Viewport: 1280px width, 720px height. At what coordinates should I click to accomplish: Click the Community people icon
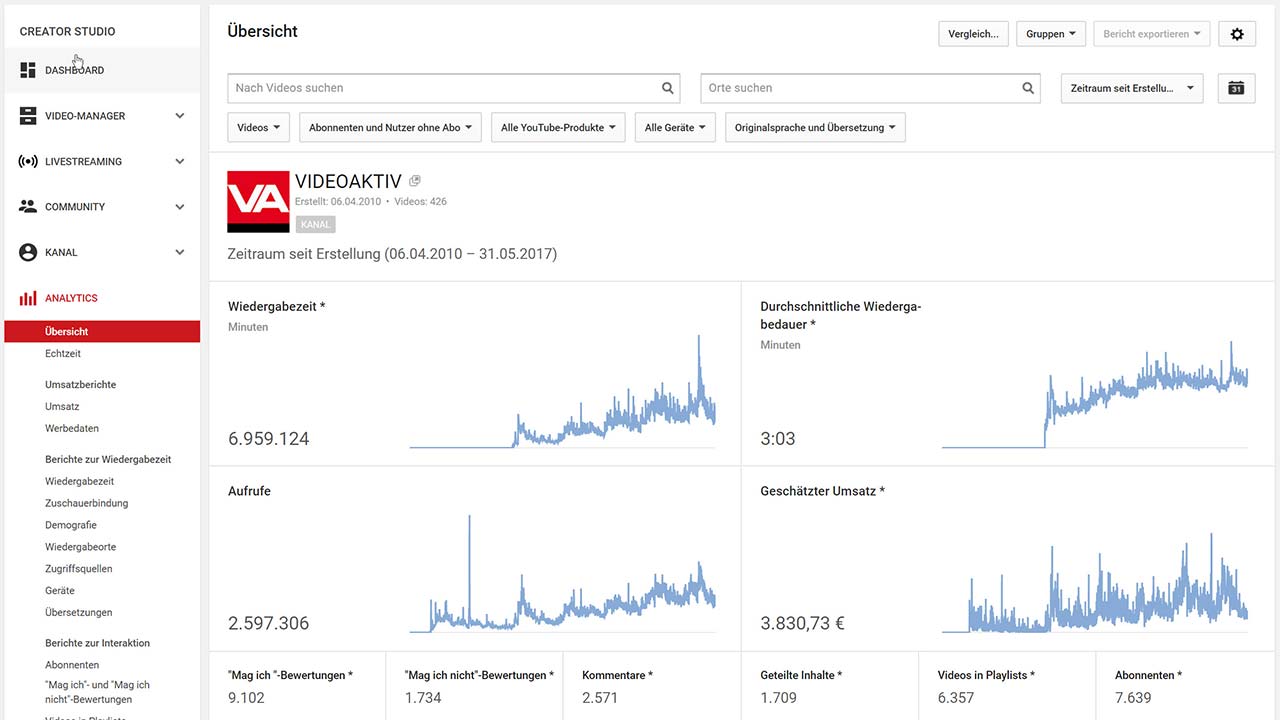[28, 207]
